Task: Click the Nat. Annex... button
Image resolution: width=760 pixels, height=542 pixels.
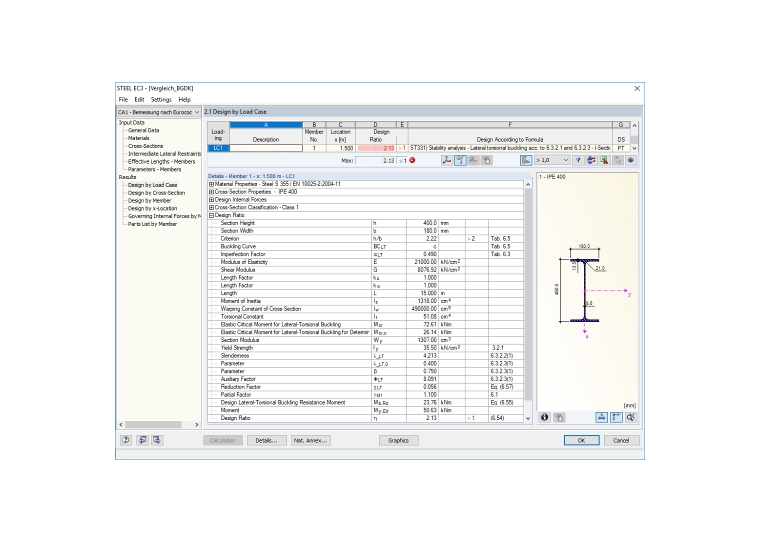Action: click(x=311, y=441)
